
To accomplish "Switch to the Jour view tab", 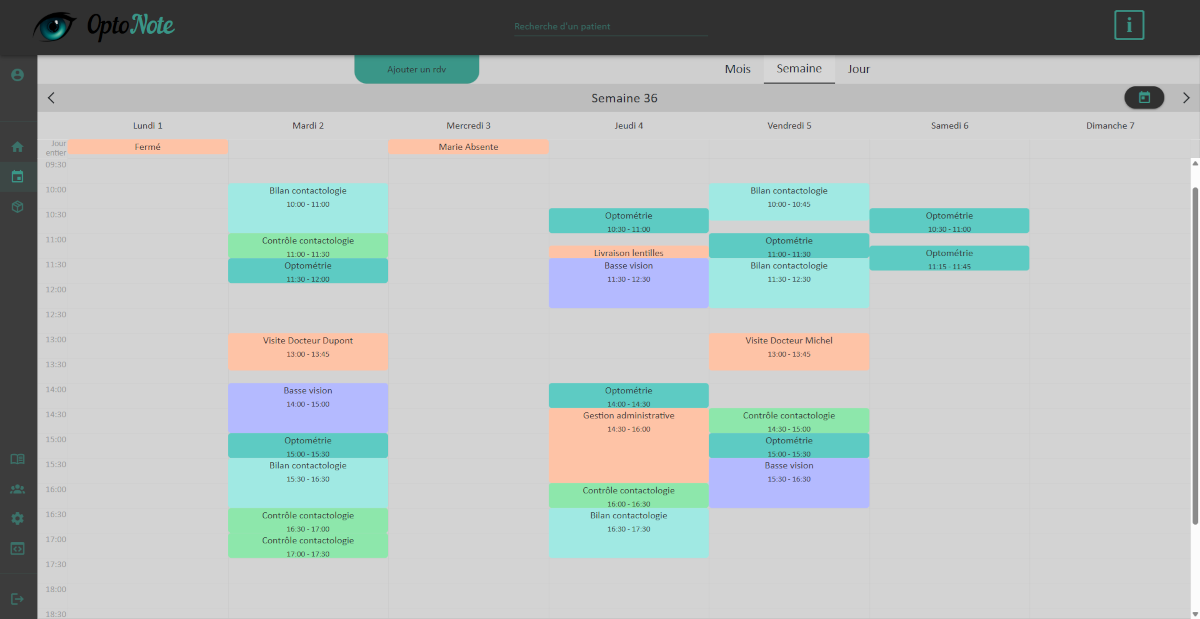I will (858, 69).
